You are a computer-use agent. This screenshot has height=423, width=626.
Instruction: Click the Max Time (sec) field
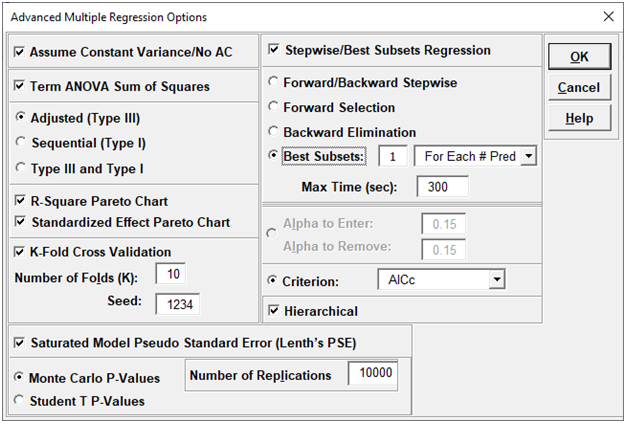(x=443, y=186)
